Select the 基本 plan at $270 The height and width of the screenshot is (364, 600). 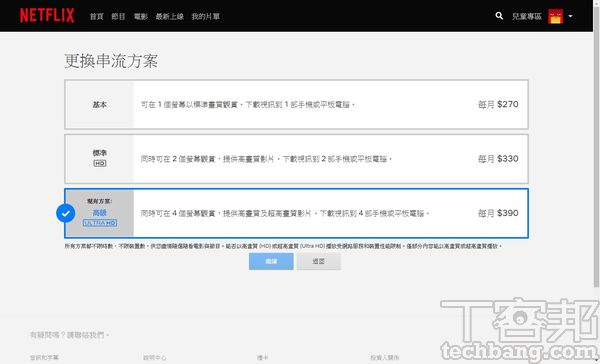[297, 104]
